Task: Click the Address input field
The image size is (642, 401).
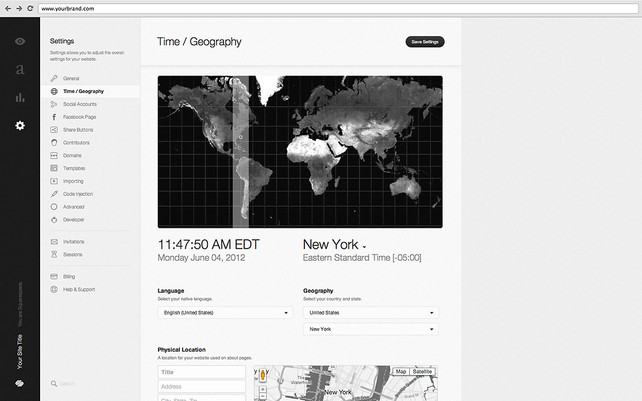Action: pyautogui.click(x=201, y=386)
